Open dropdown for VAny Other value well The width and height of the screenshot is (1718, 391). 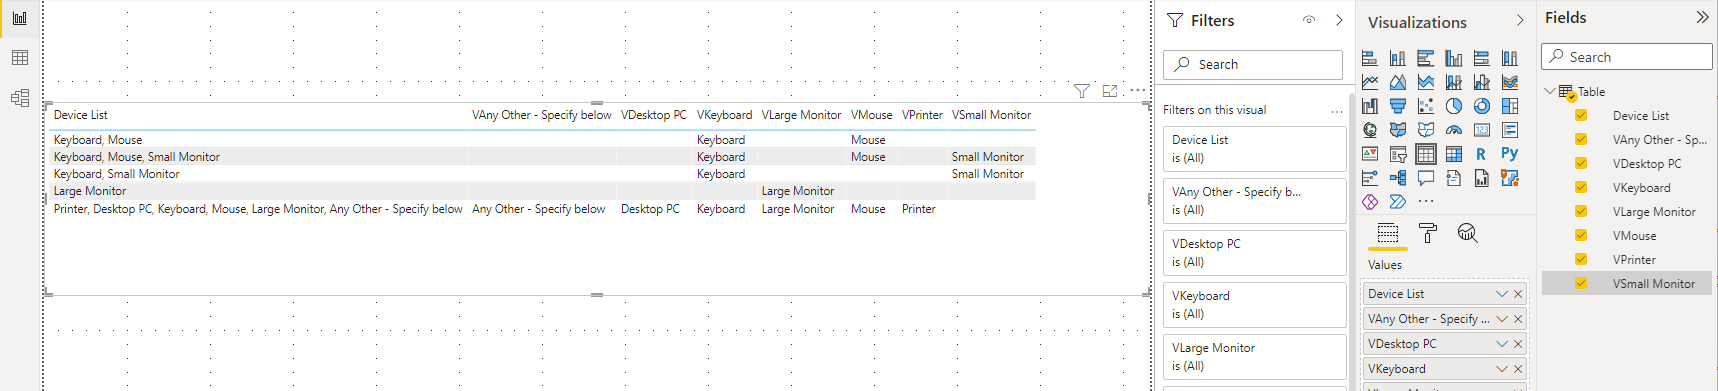(1502, 319)
